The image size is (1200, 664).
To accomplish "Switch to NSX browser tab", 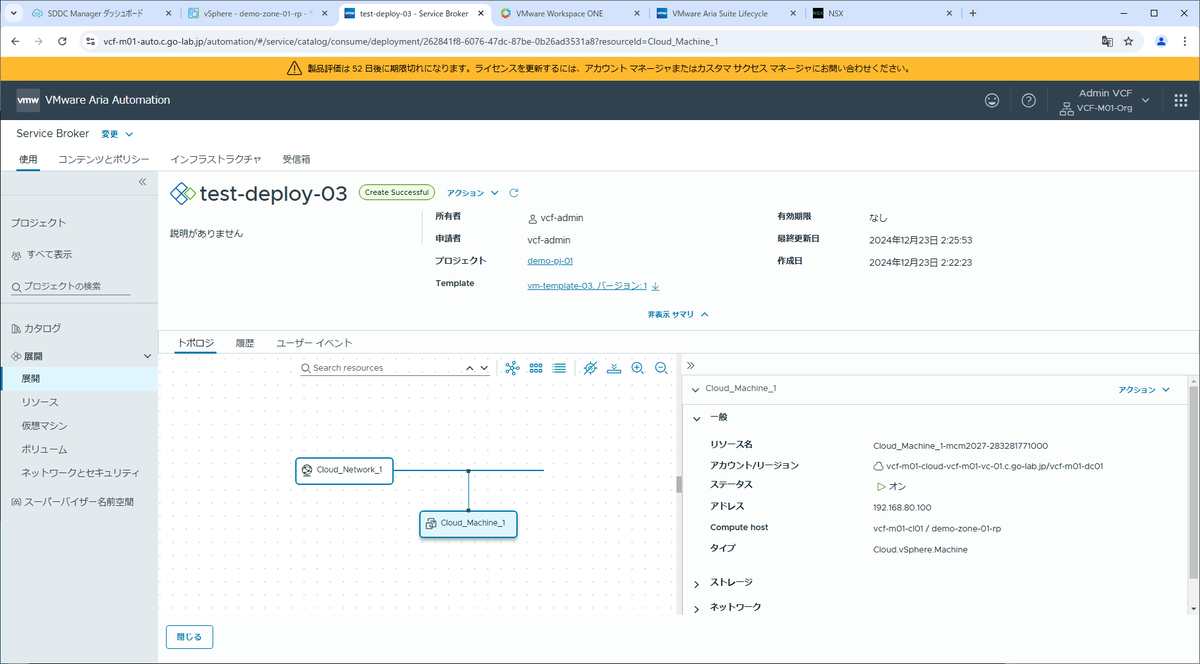I will tap(880, 13).
